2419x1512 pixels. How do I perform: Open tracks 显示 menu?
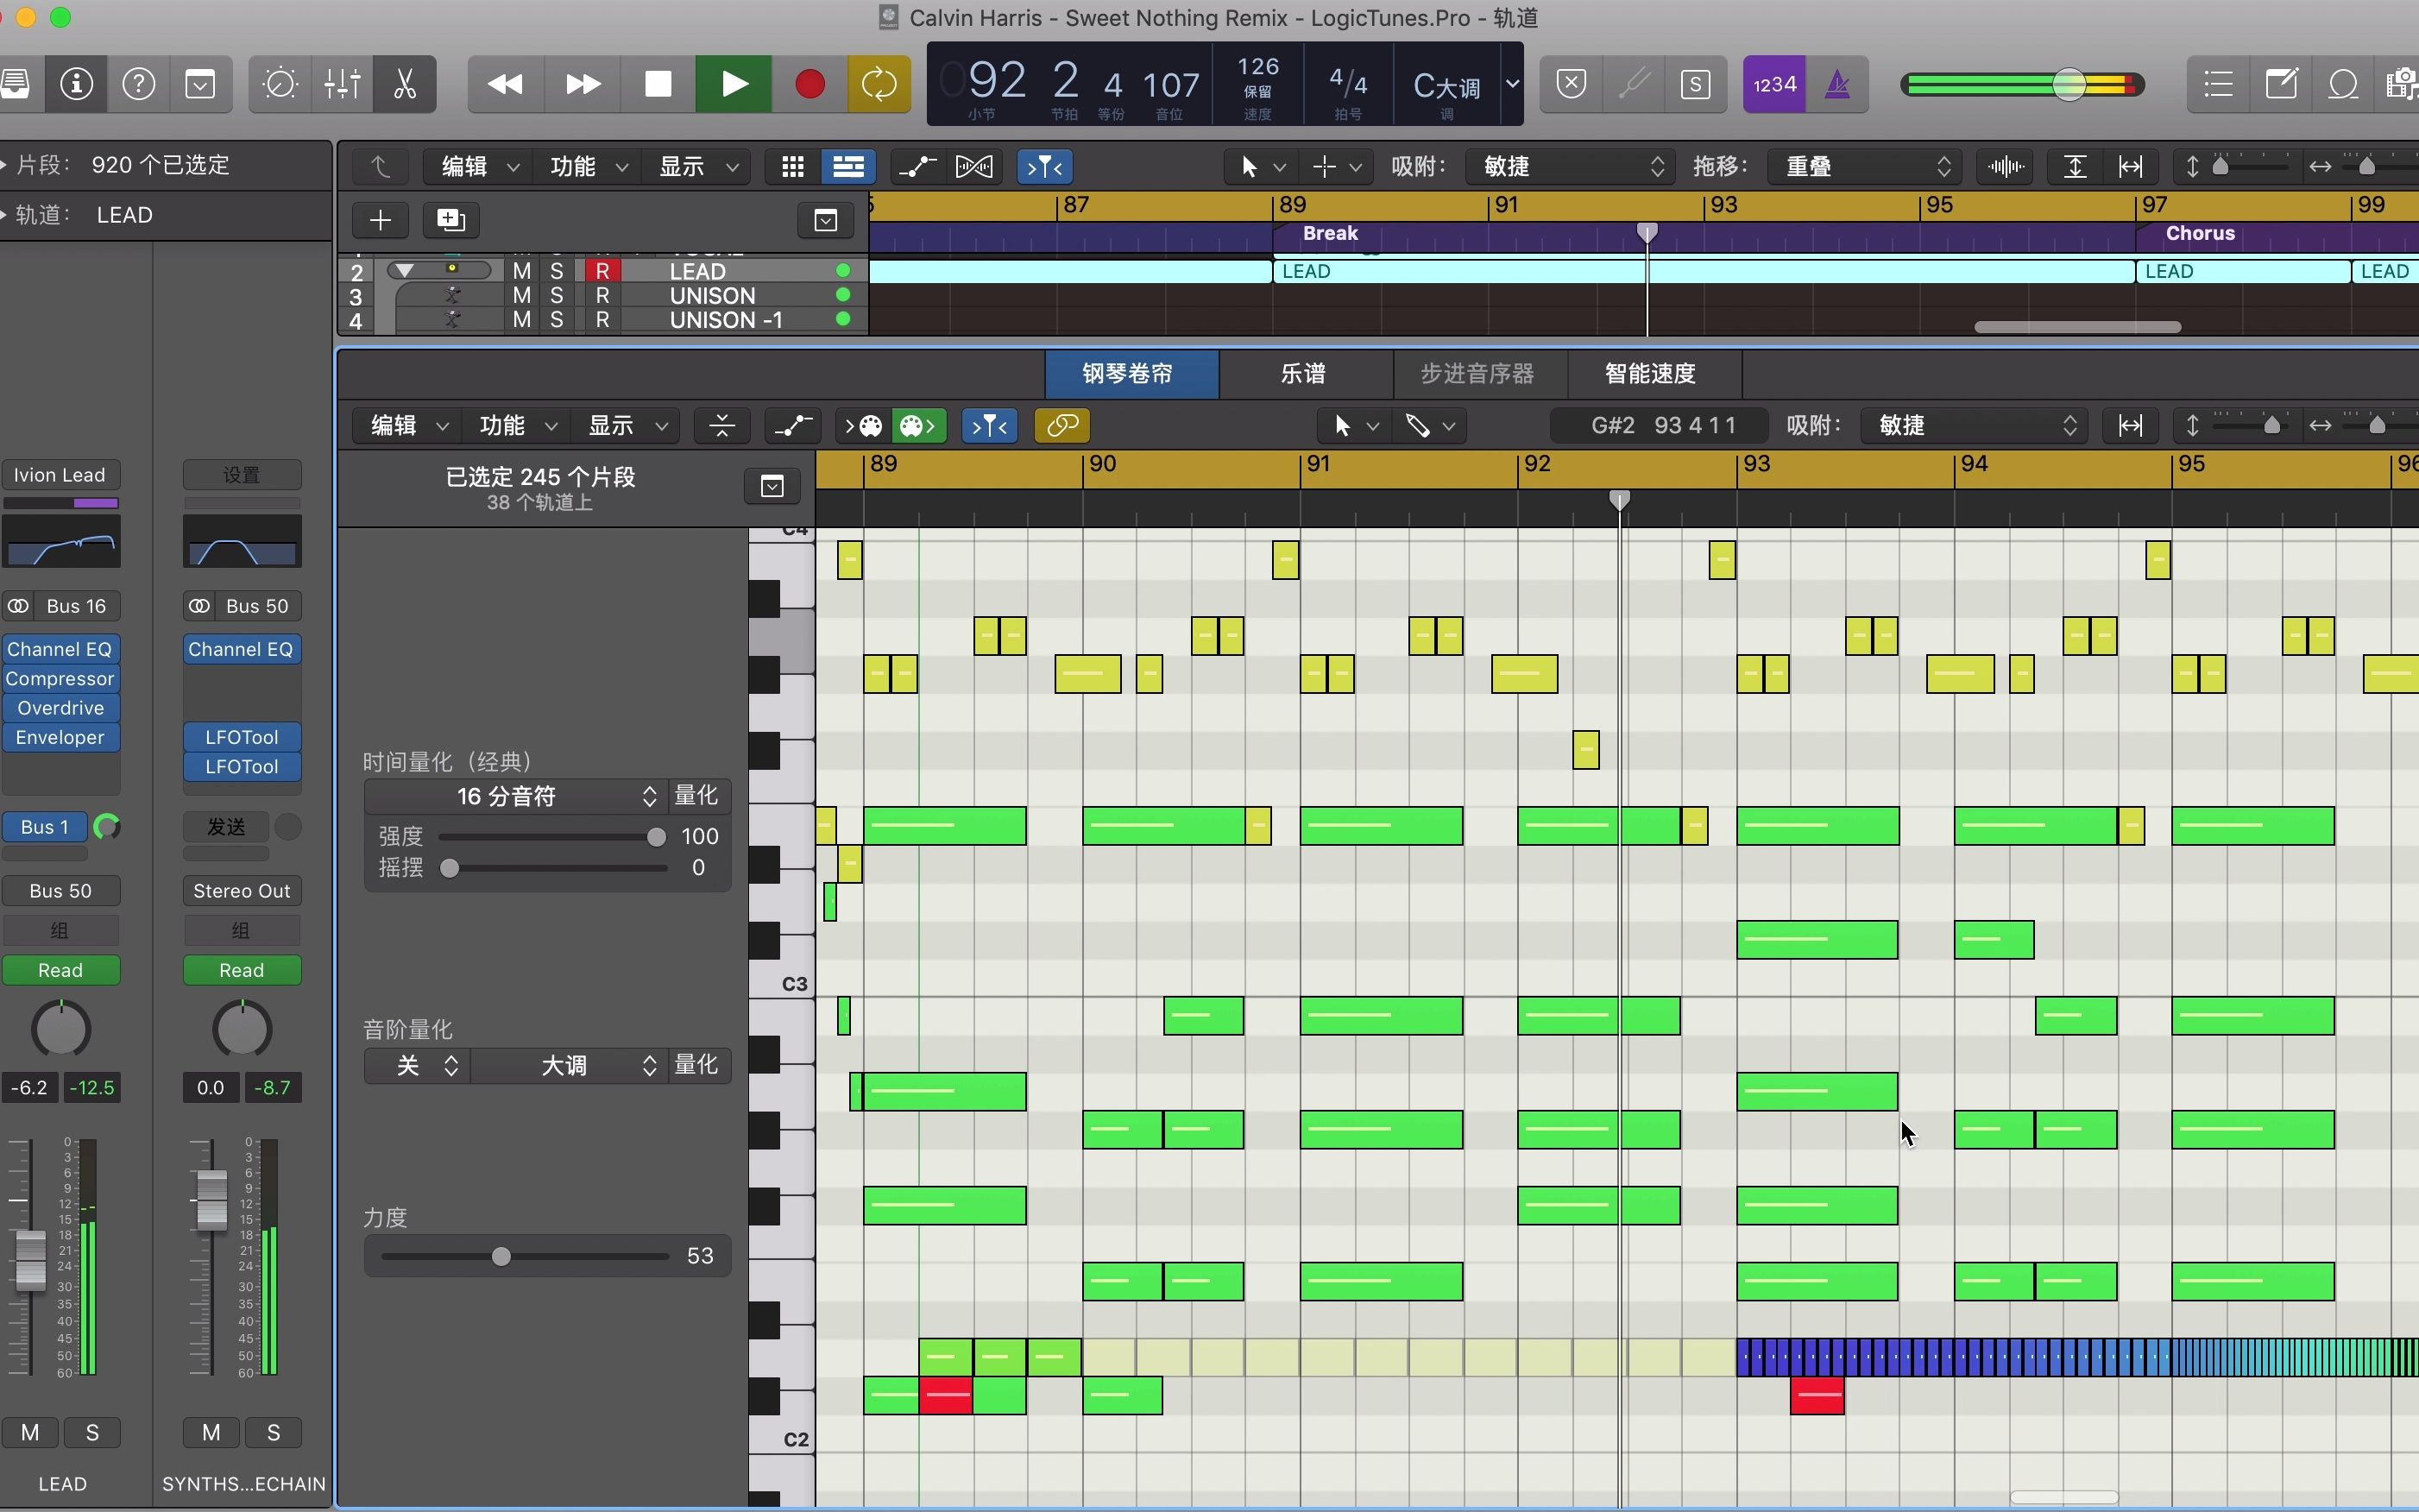coord(696,166)
